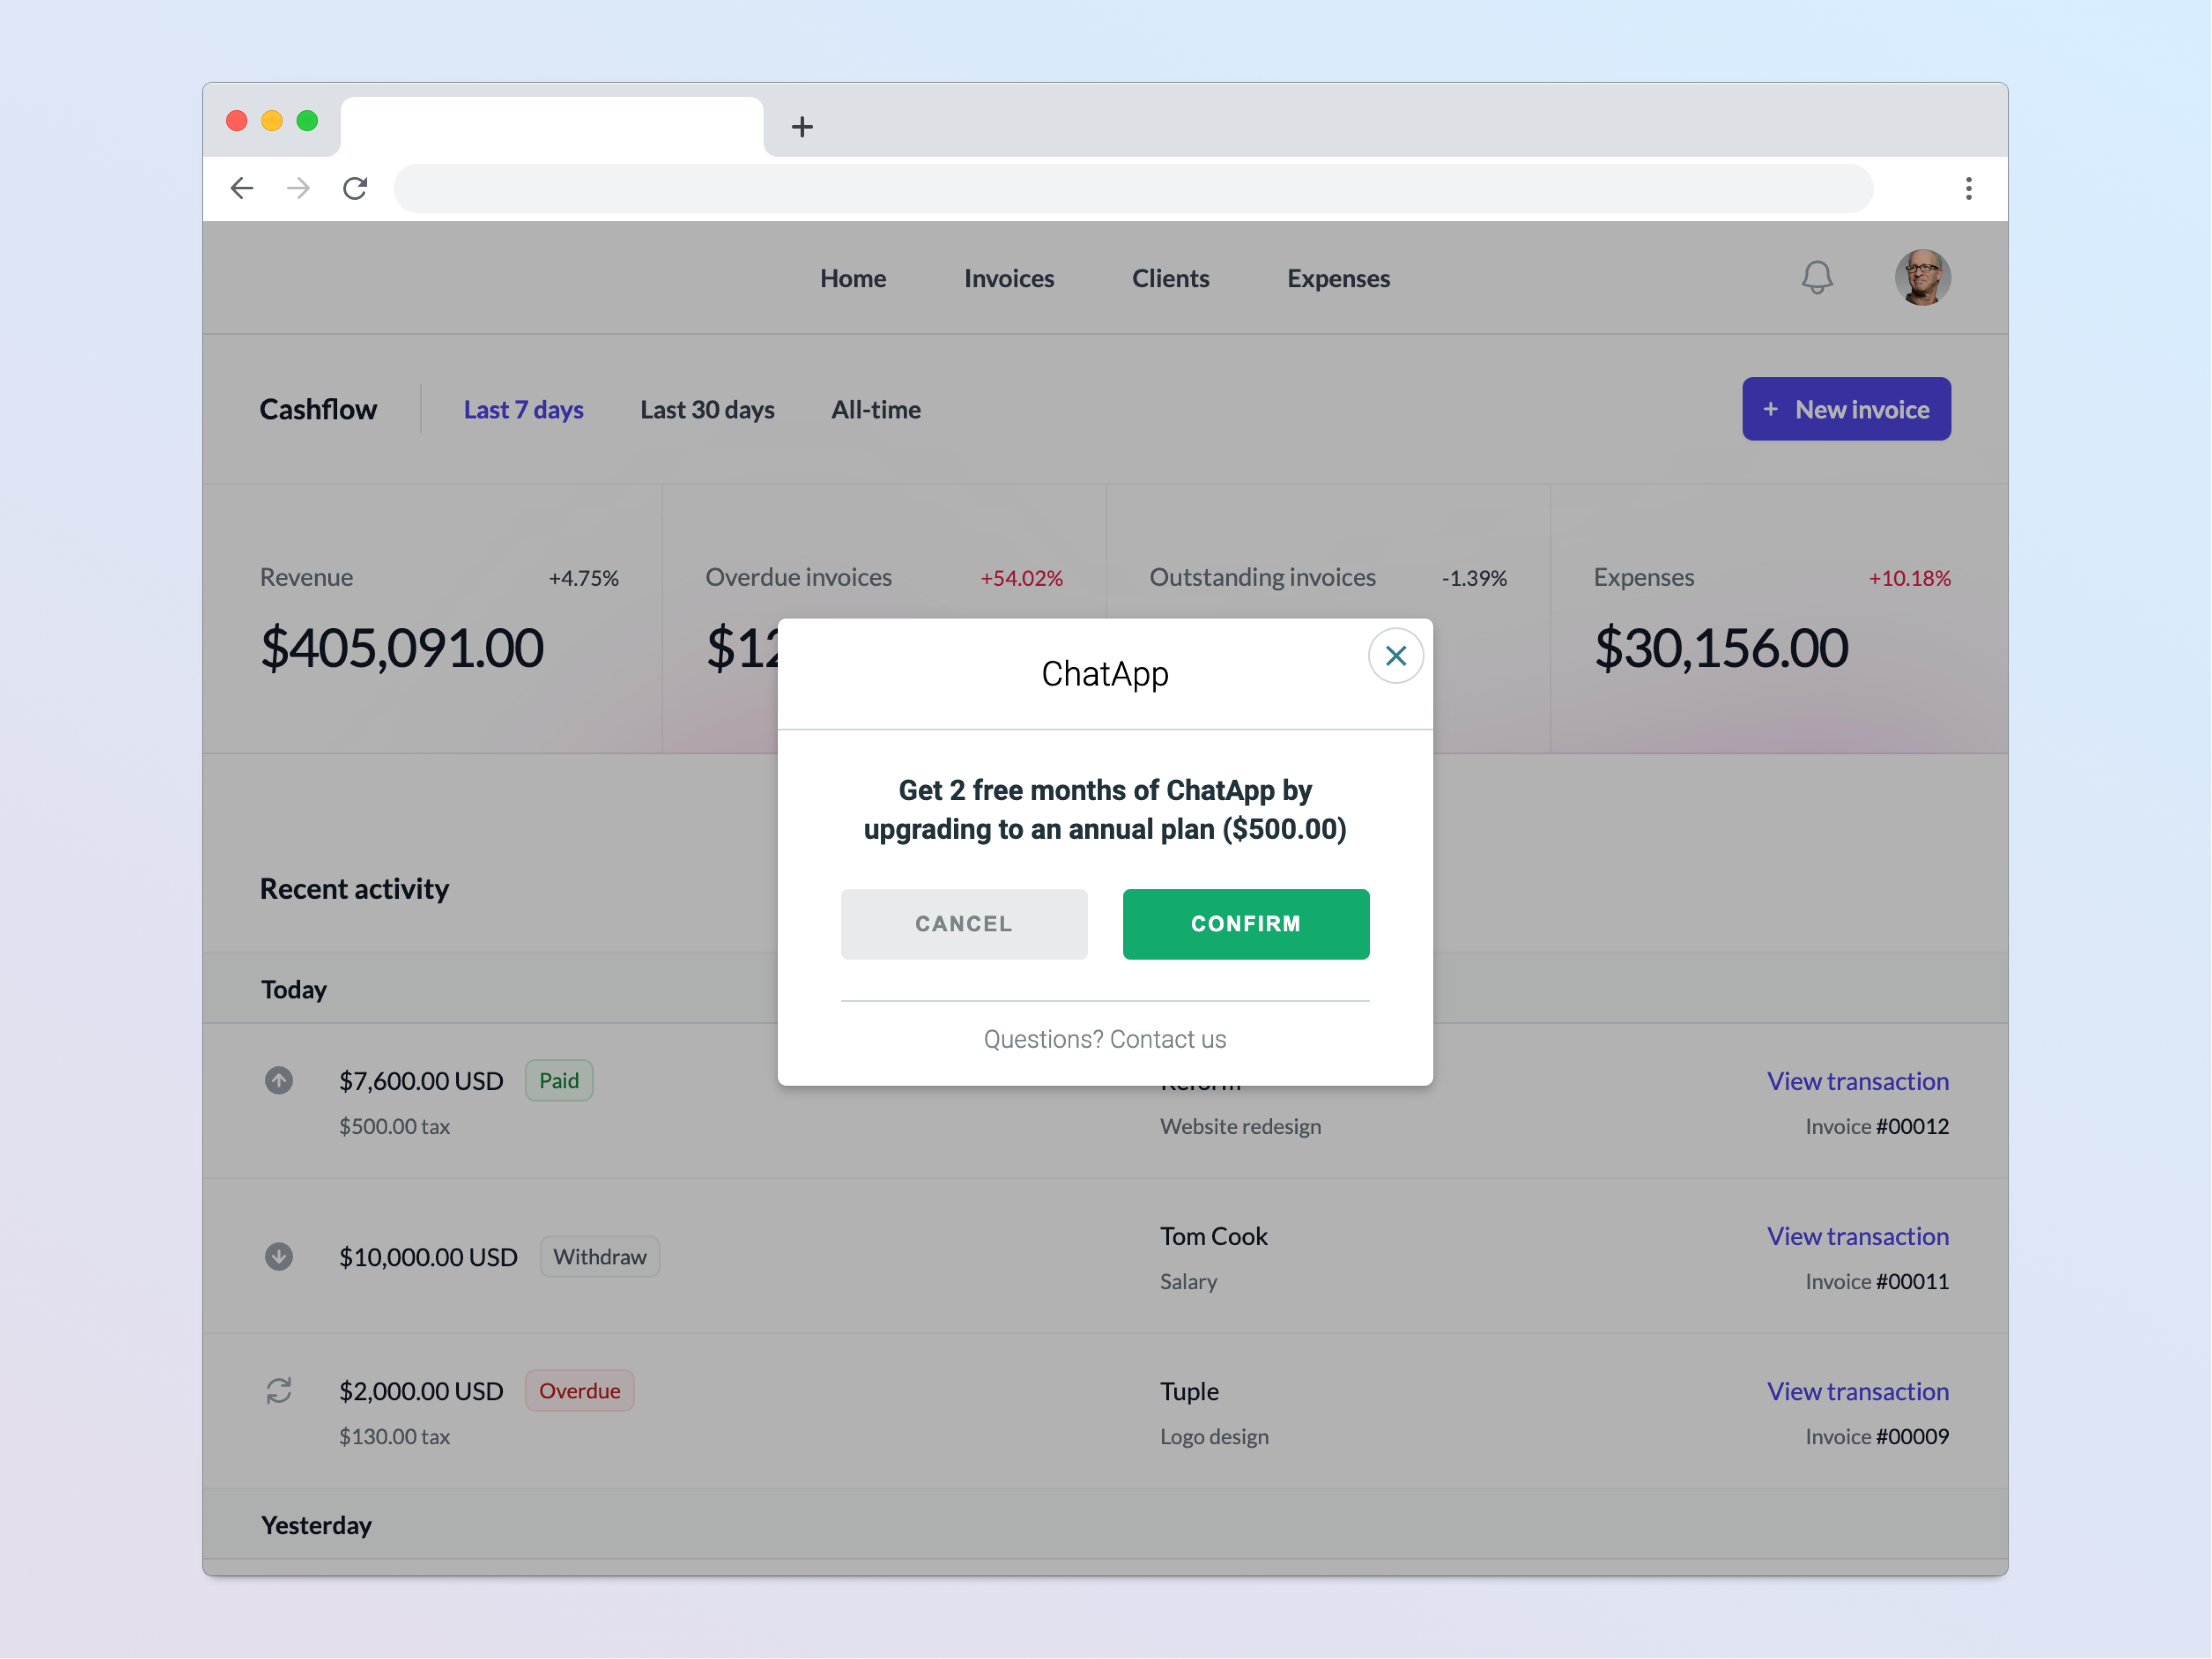Open the Clients page
This screenshot has height=1659, width=2212.
[x=1170, y=278]
